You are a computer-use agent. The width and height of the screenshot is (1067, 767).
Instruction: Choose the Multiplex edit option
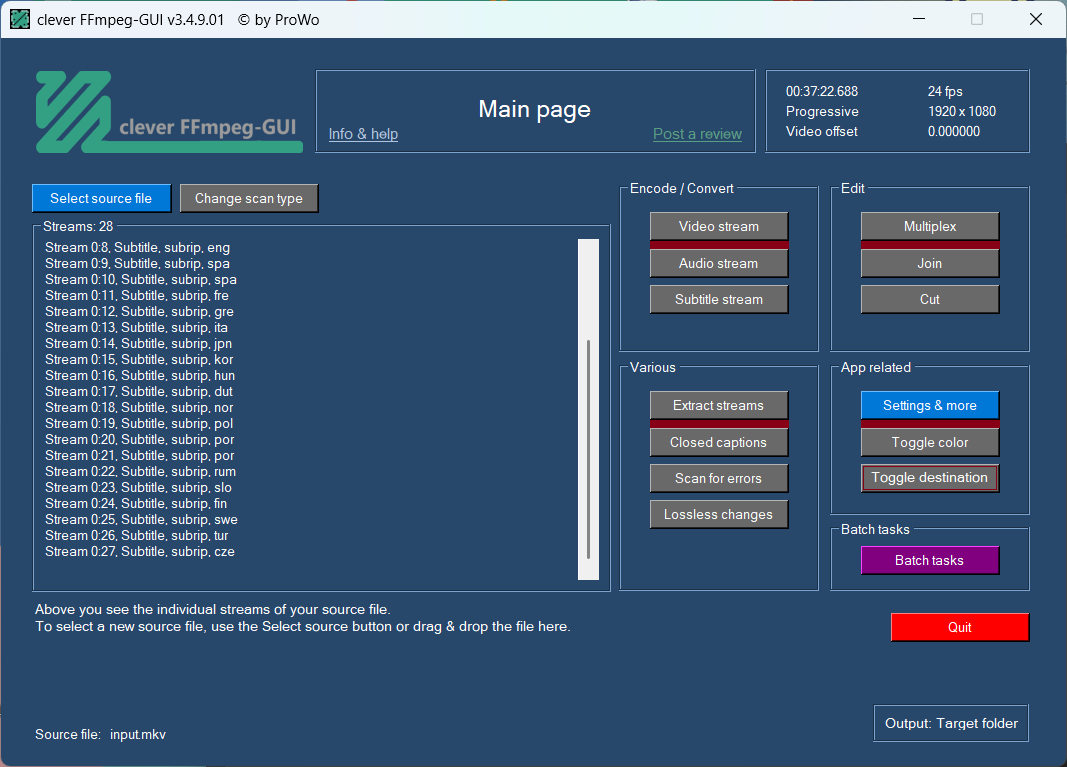[929, 226]
